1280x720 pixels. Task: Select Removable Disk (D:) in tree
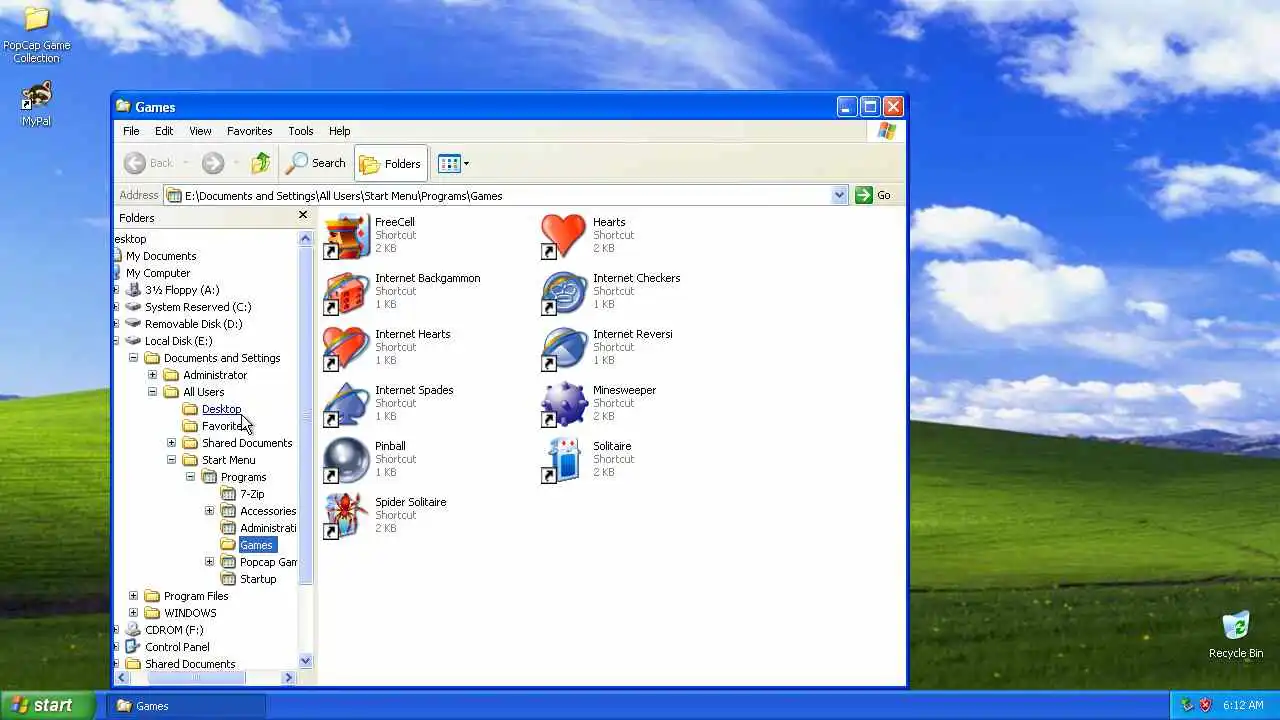tap(193, 324)
